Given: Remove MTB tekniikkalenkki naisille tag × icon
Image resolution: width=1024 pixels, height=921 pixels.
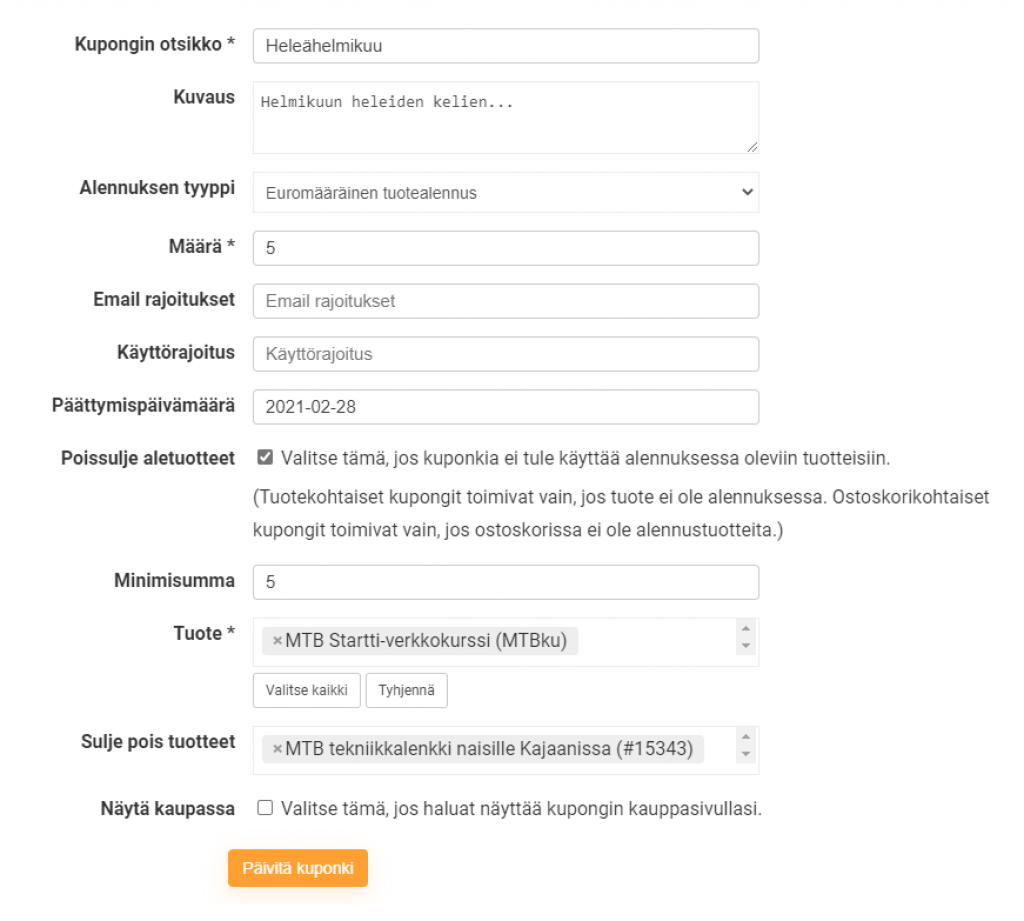Looking at the screenshot, I should click(x=277, y=750).
